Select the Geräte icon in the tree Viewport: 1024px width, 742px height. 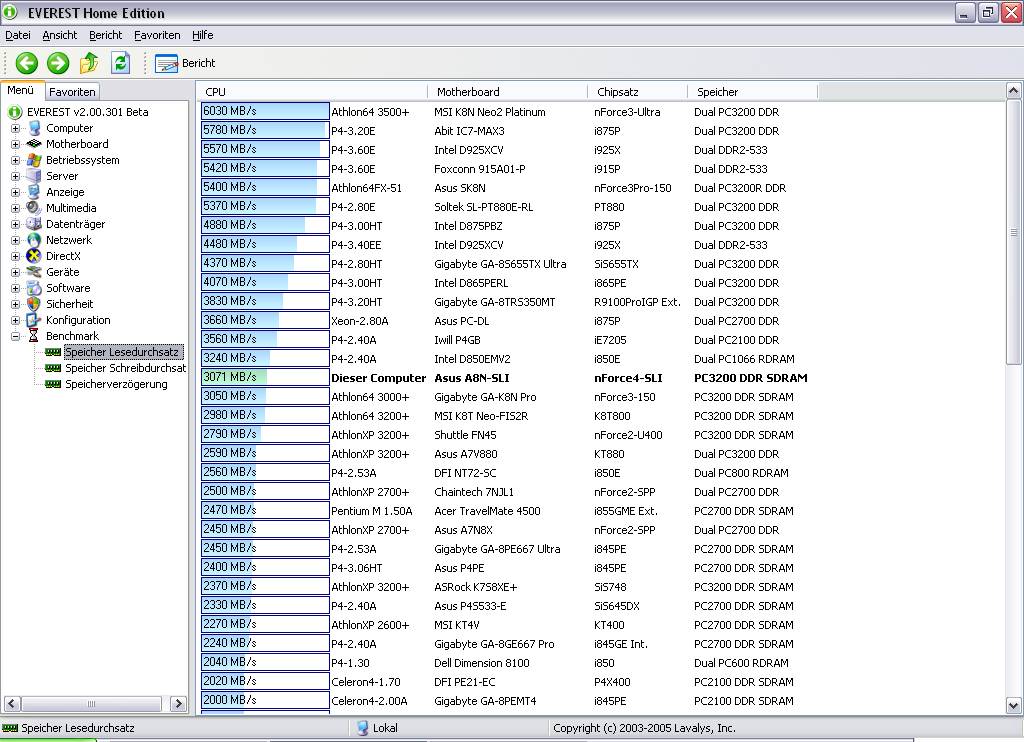pos(34,272)
